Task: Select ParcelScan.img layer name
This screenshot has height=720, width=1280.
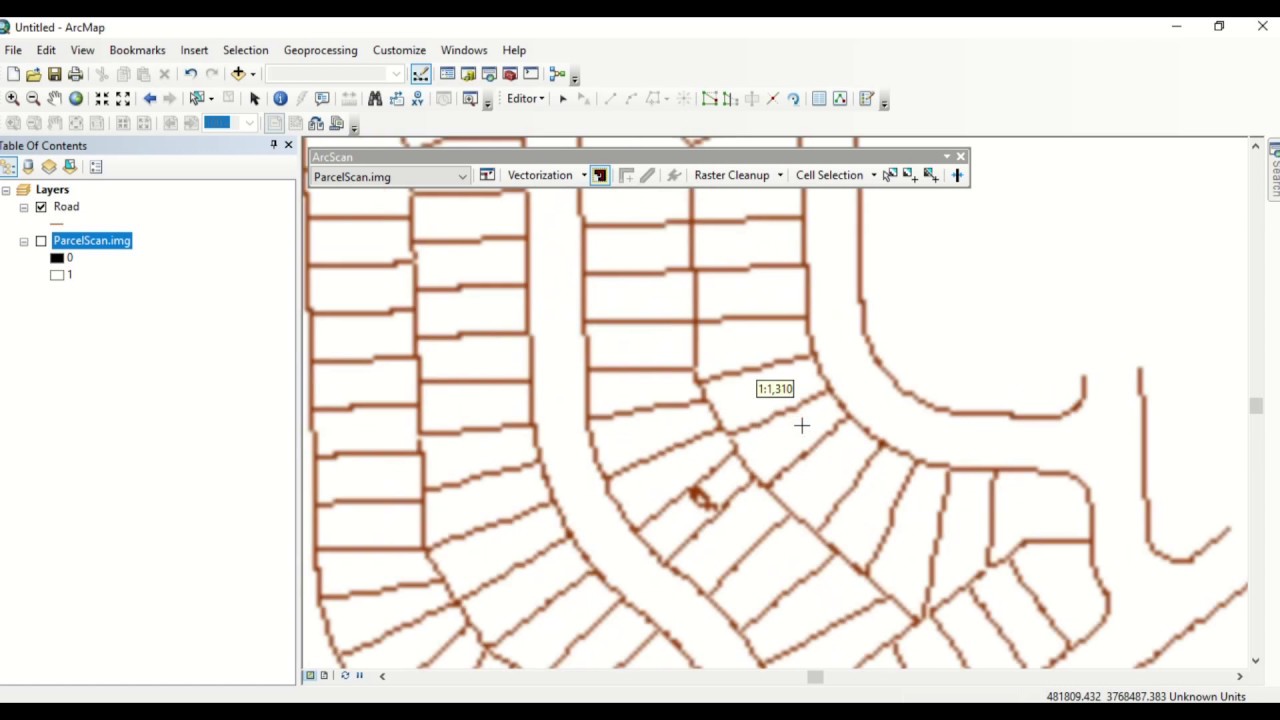Action: tap(92, 241)
